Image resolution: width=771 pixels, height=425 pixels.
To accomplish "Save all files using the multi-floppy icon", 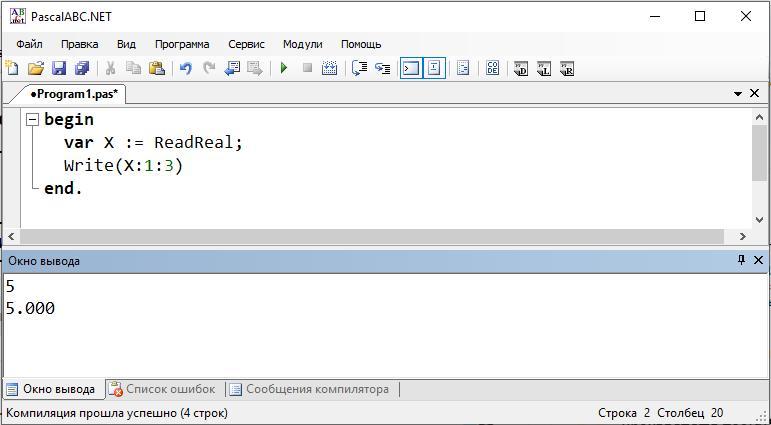I will 82,68.
